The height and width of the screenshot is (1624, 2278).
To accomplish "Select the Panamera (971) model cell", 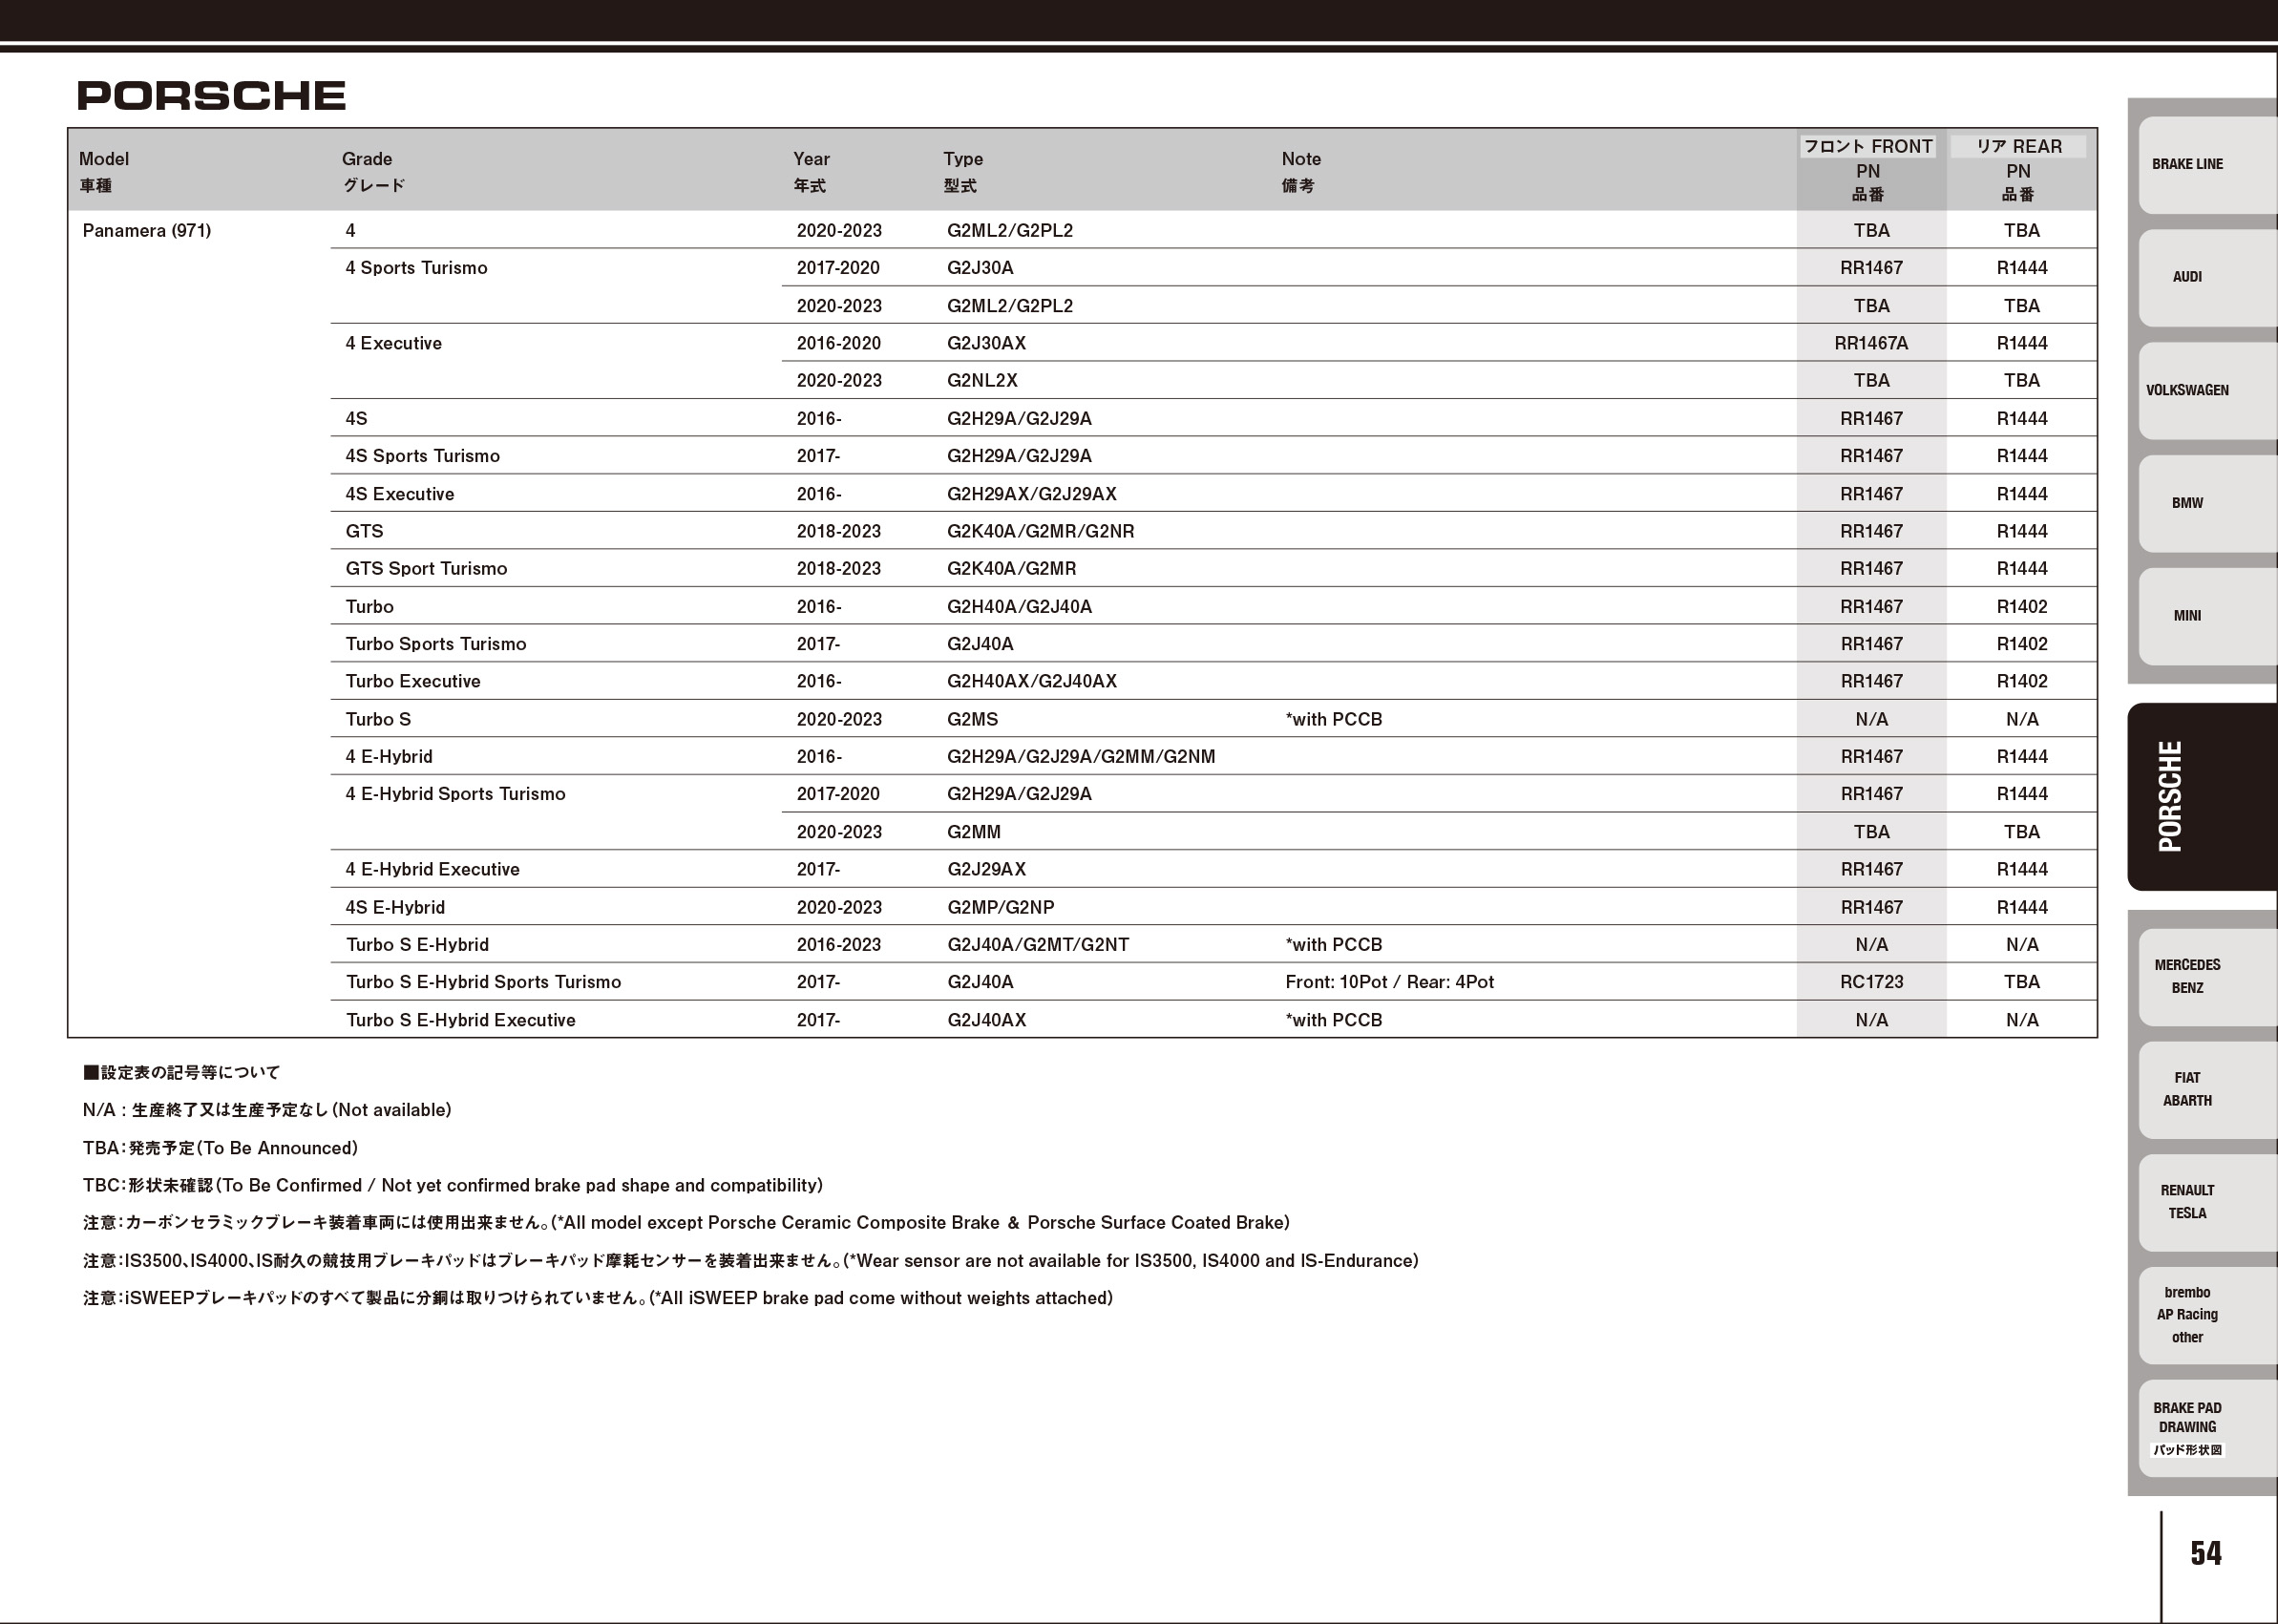I will click(x=146, y=231).
